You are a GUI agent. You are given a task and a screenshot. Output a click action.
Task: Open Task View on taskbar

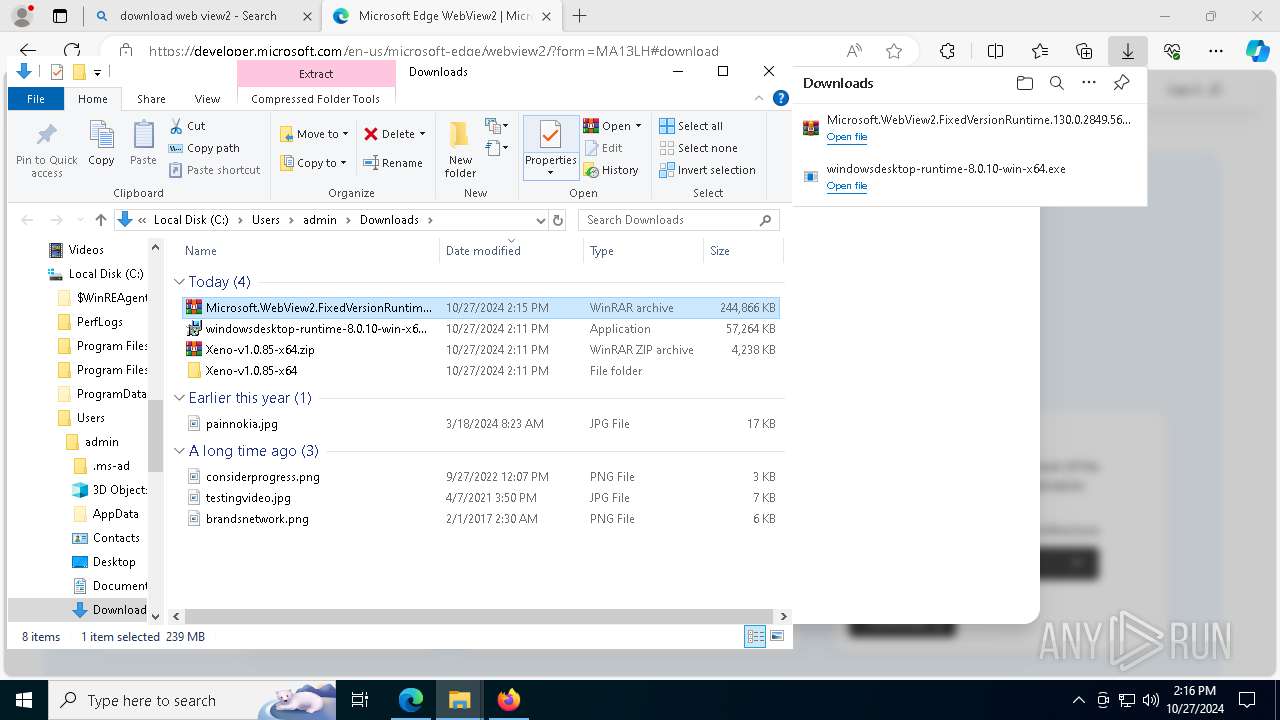coord(360,700)
